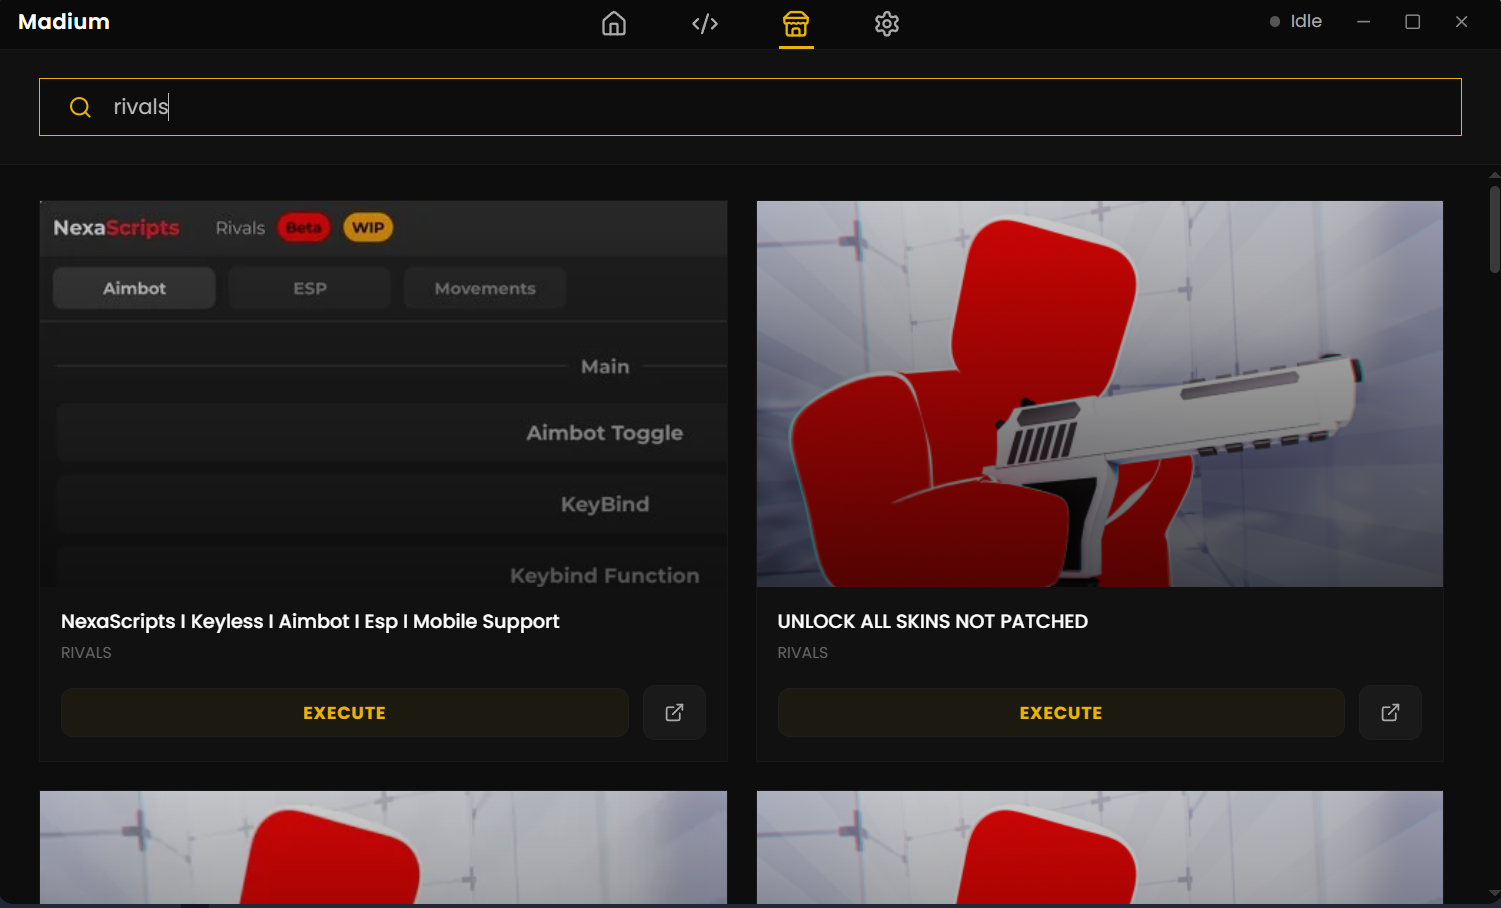The width and height of the screenshot is (1501, 908).
Task: Click the search field containing rivals
Action: (750, 107)
